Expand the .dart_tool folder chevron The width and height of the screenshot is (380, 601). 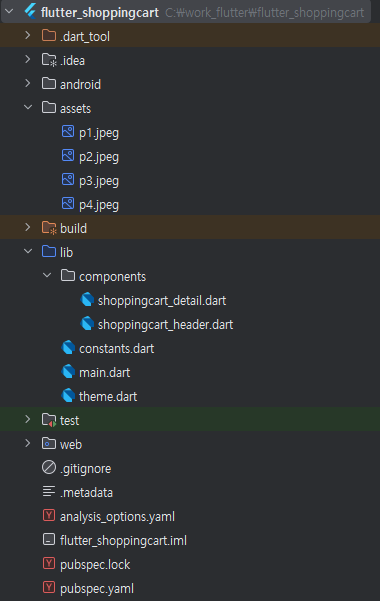pyautogui.click(x=28, y=36)
